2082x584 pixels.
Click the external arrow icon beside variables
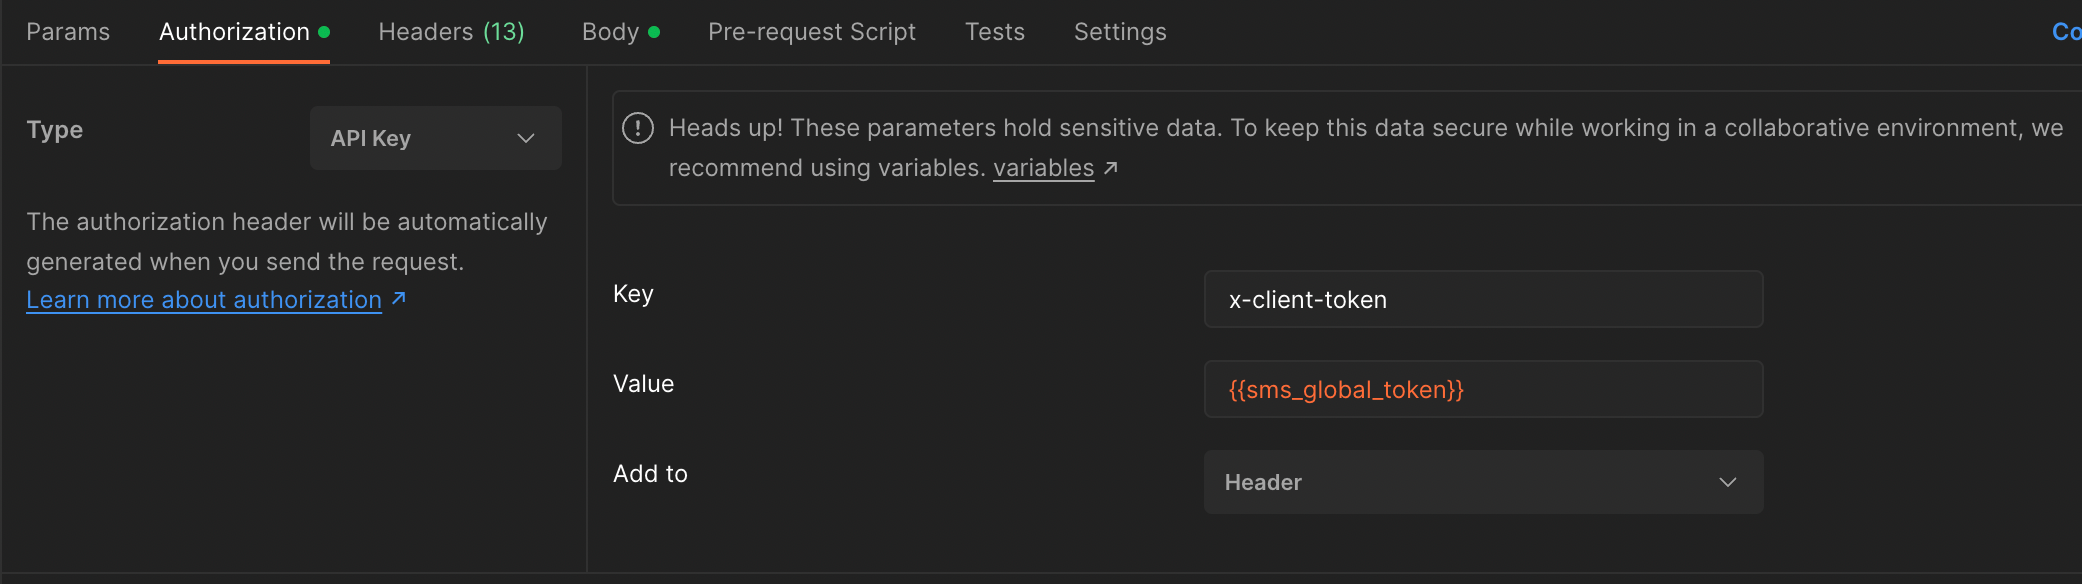pos(1110,168)
